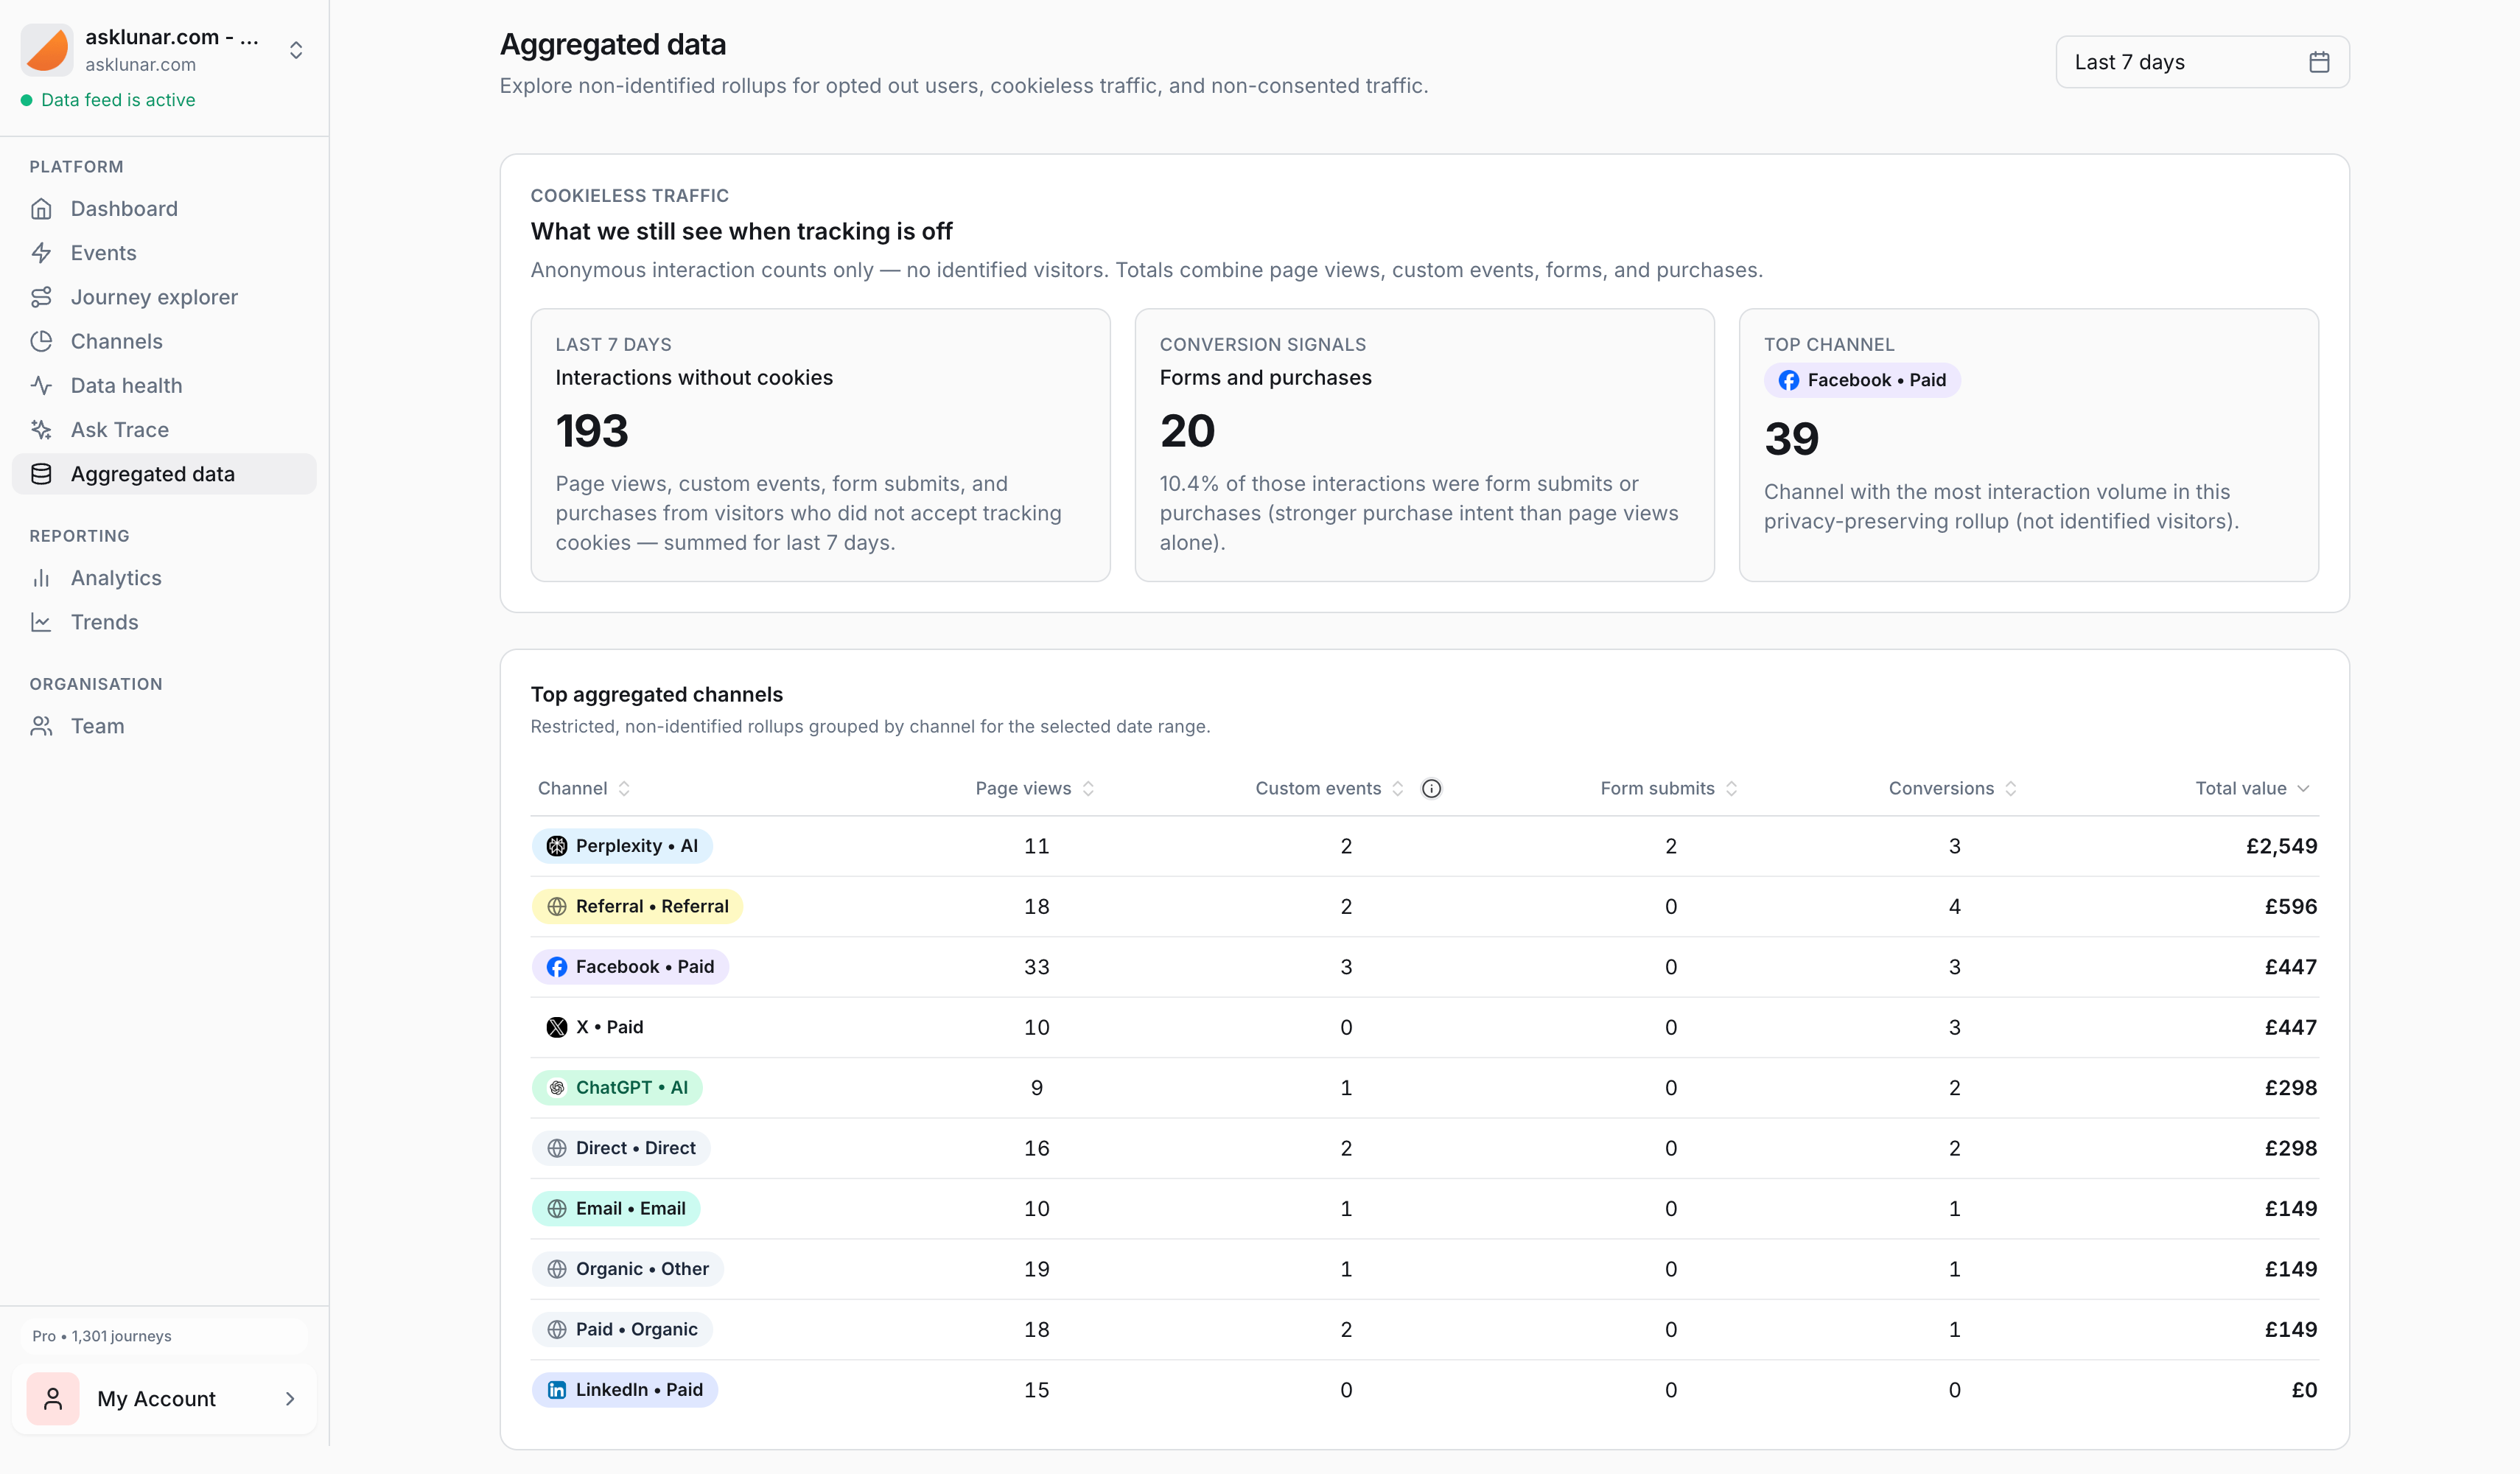Select Aggregated data in the sidebar
This screenshot has width=2520, height=1474.
(x=153, y=473)
